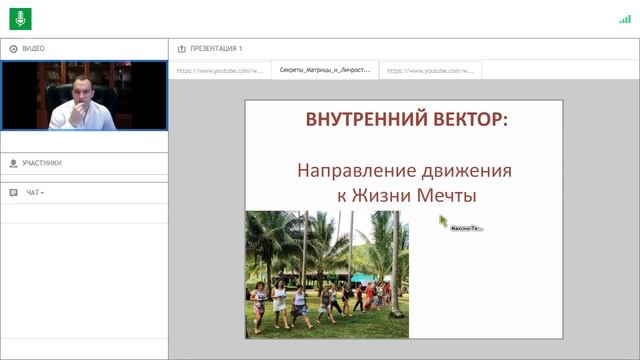The width and height of the screenshot is (640, 360).
Task: Click the video panel clock icon
Action: click(x=13, y=49)
